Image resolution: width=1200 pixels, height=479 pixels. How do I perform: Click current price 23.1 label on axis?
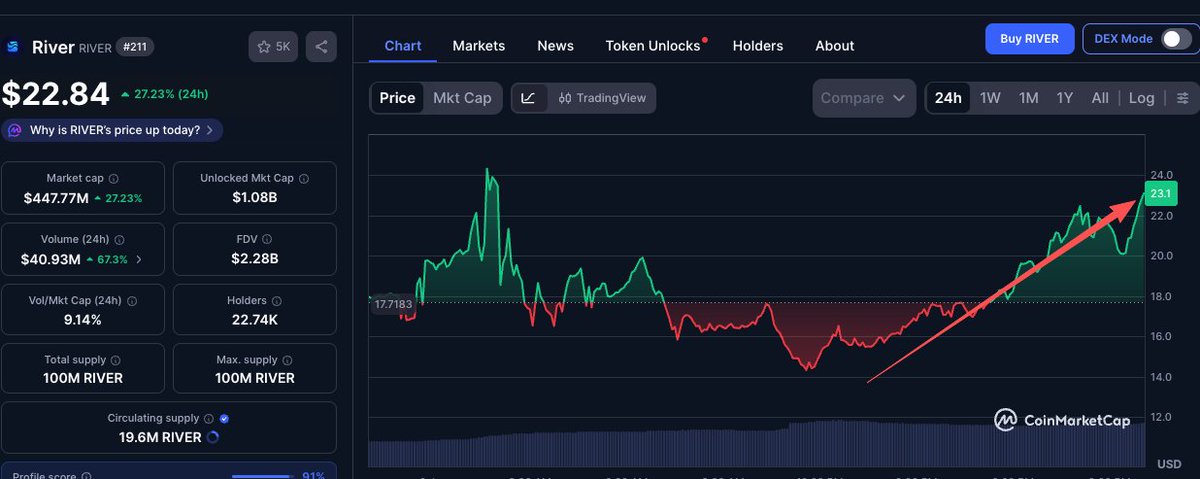(x=1160, y=192)
